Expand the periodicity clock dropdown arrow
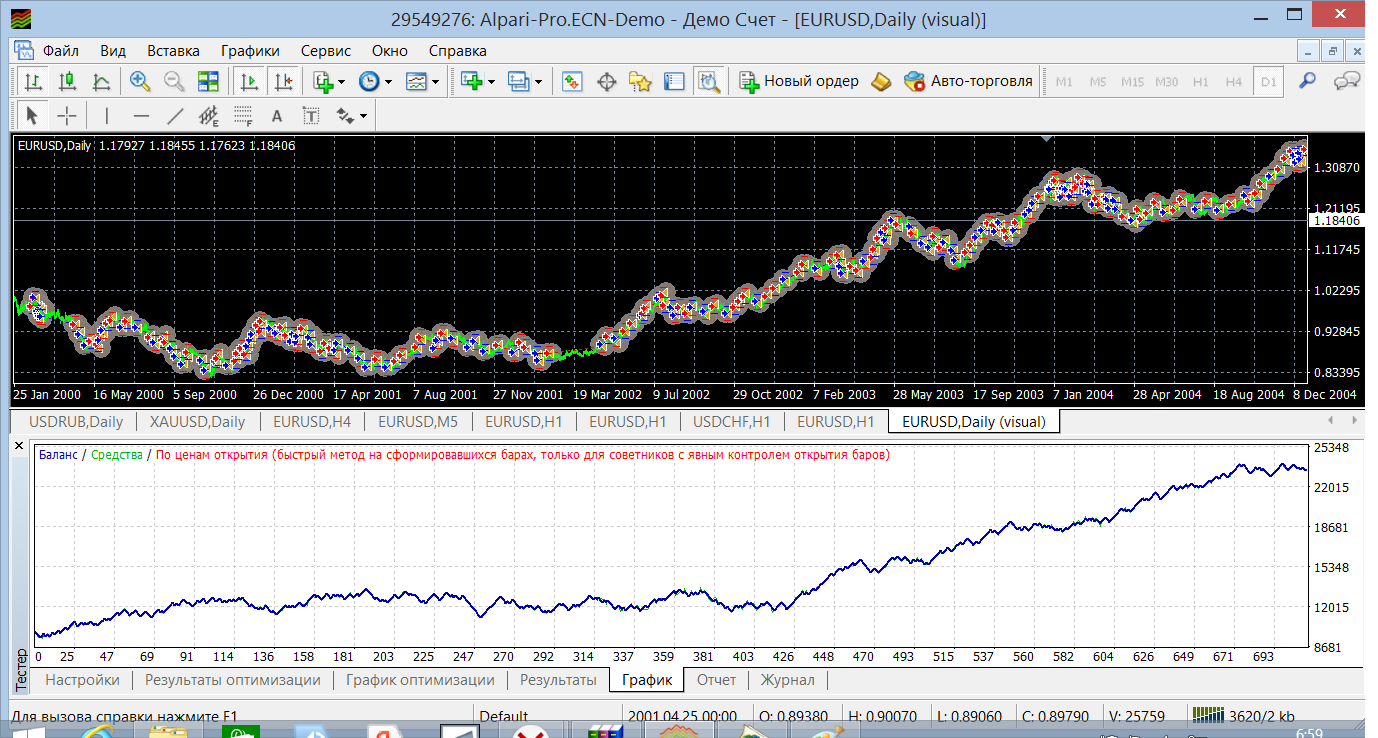The height and width of the screenshot is (738, 1378). (389, 82)
